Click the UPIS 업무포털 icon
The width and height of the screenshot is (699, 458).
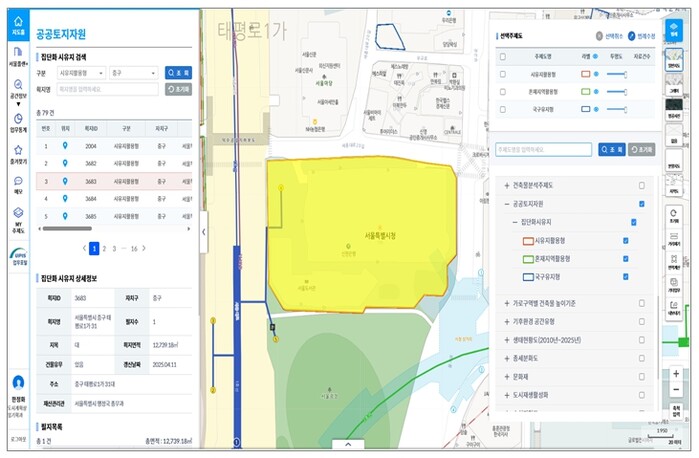point(17,259)
